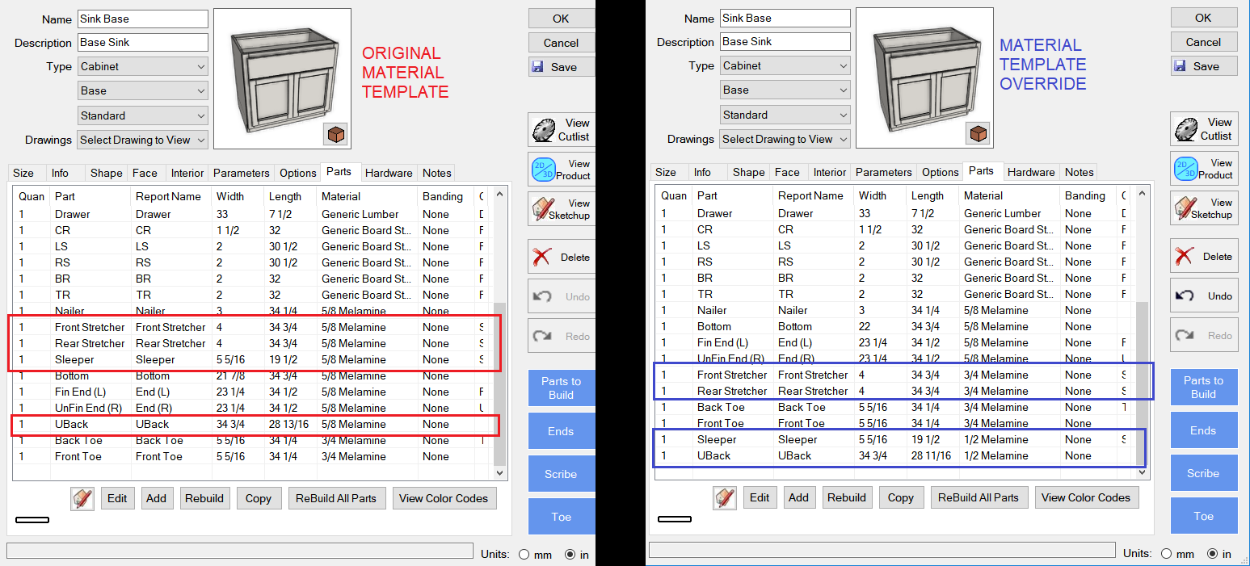Click Description field in right dialog
1250x566 pixels.
[785, 42]
